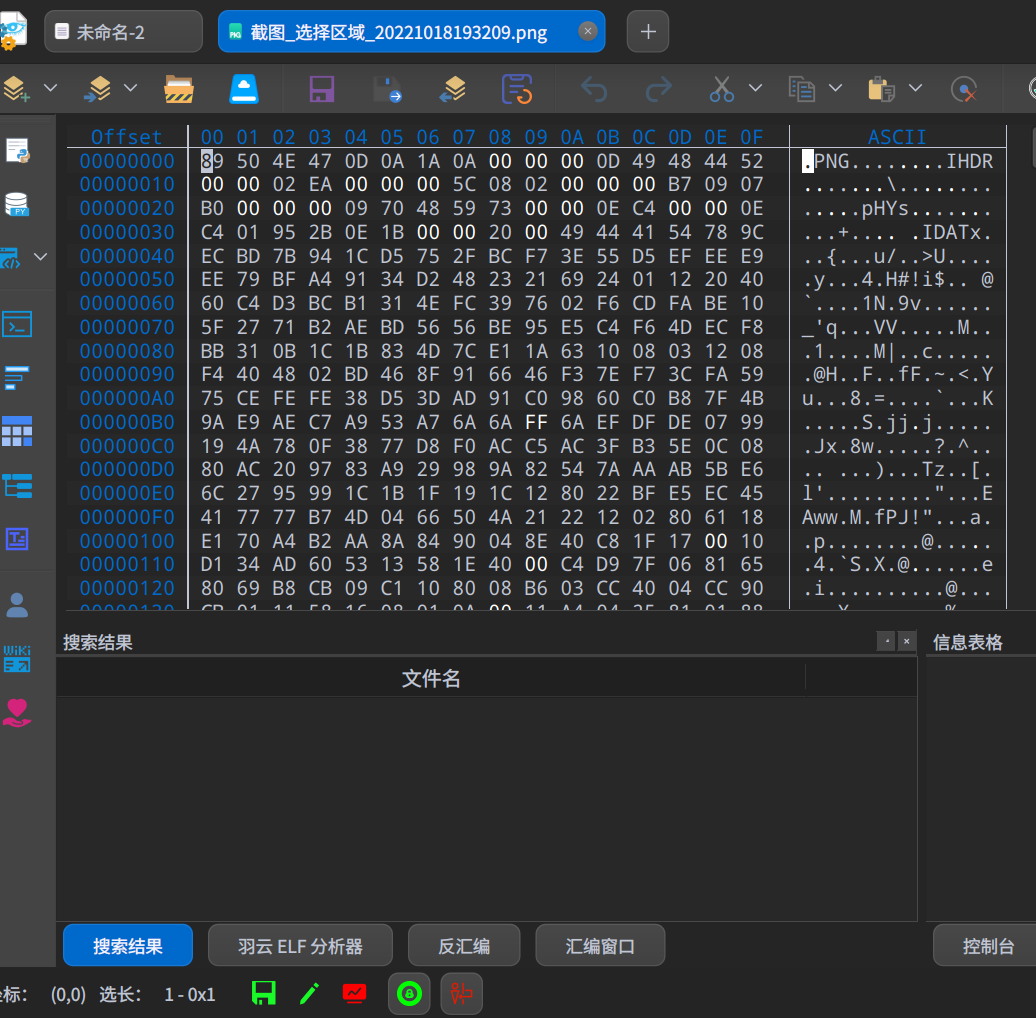This screenshot has height=1018, width=1036.
Task: Click the WiKi icon in sidebar
Action: click(x=17, y=658)
